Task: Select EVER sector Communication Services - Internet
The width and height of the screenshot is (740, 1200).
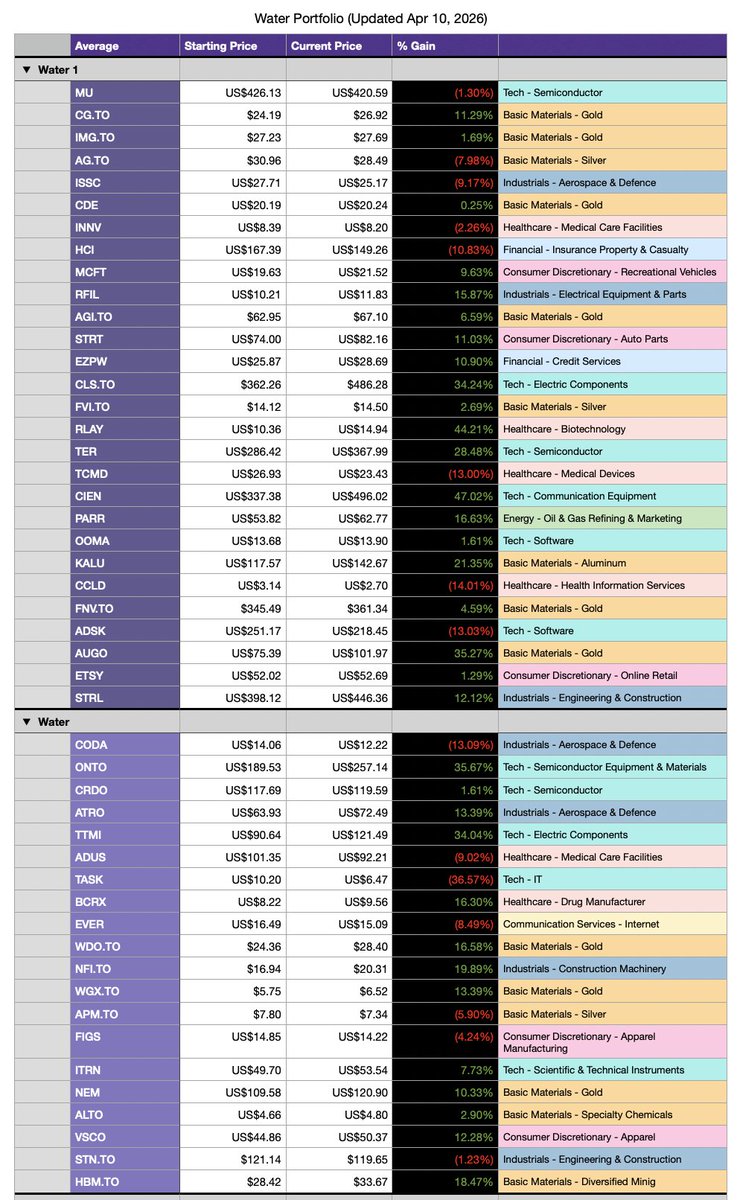Action: 612,924
